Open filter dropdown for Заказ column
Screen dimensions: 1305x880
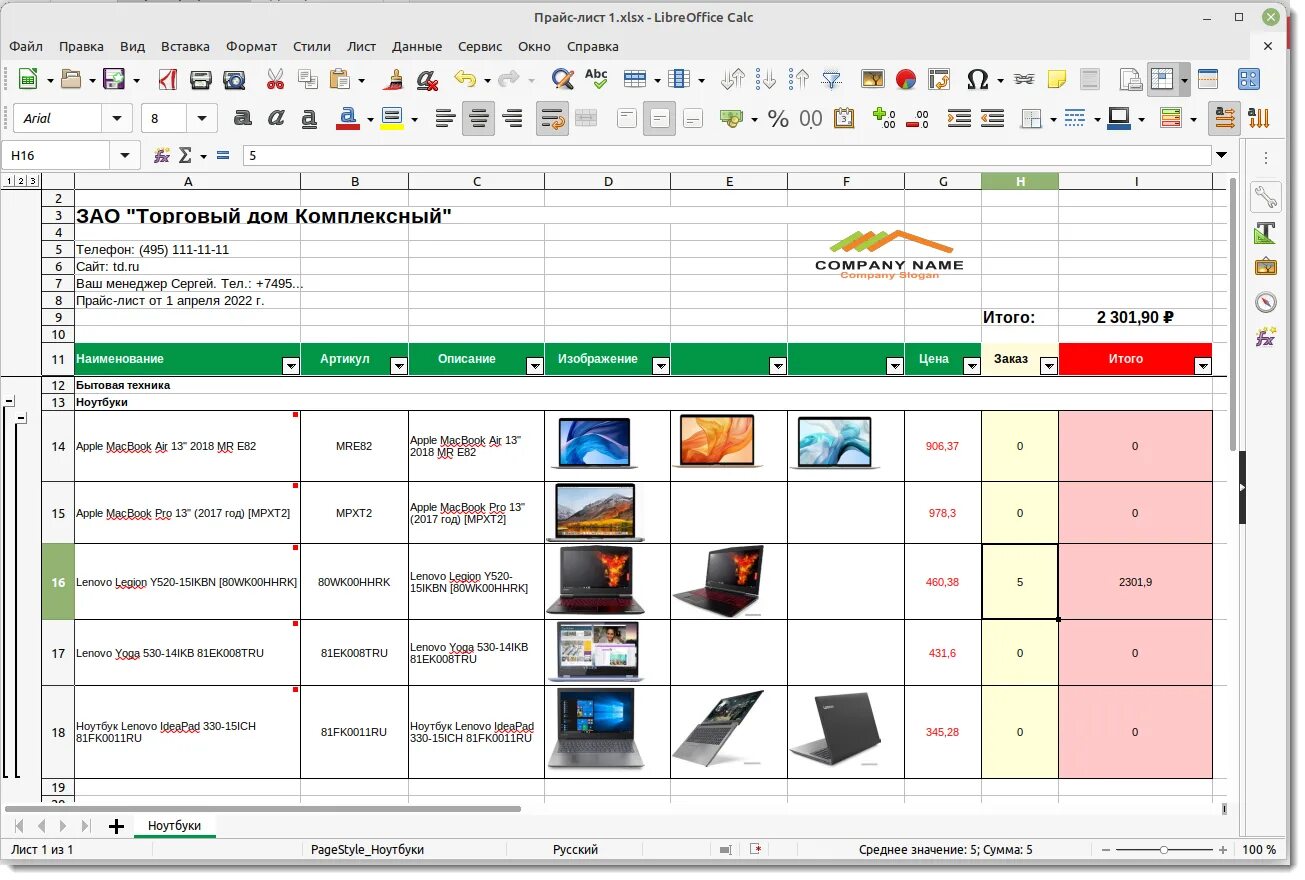point(1049,366)
